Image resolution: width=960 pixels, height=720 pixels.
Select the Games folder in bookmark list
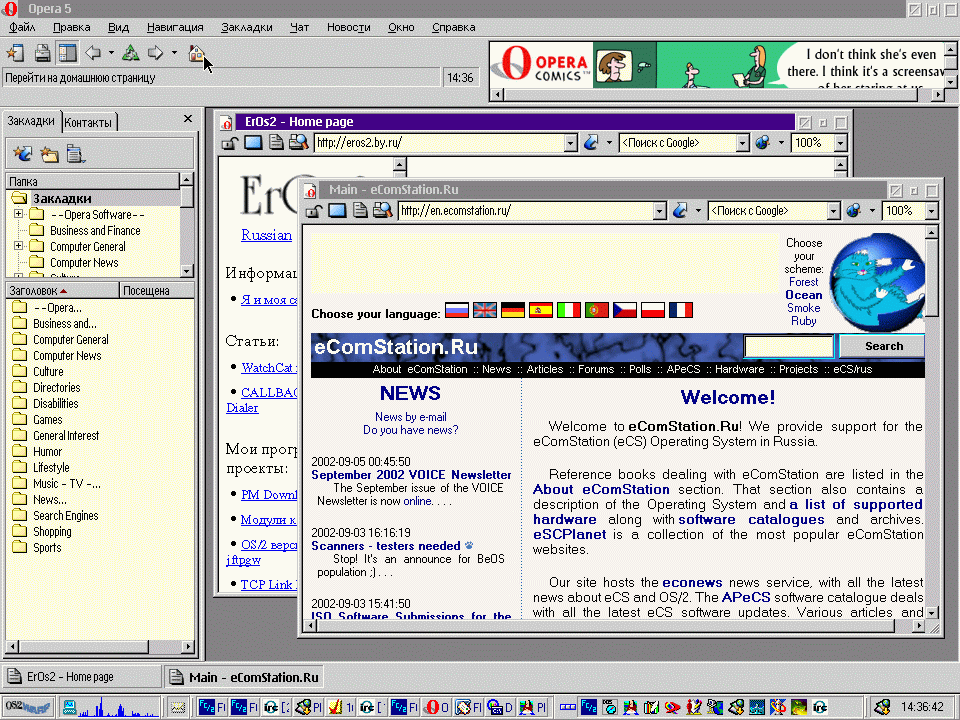coord(48,419)
